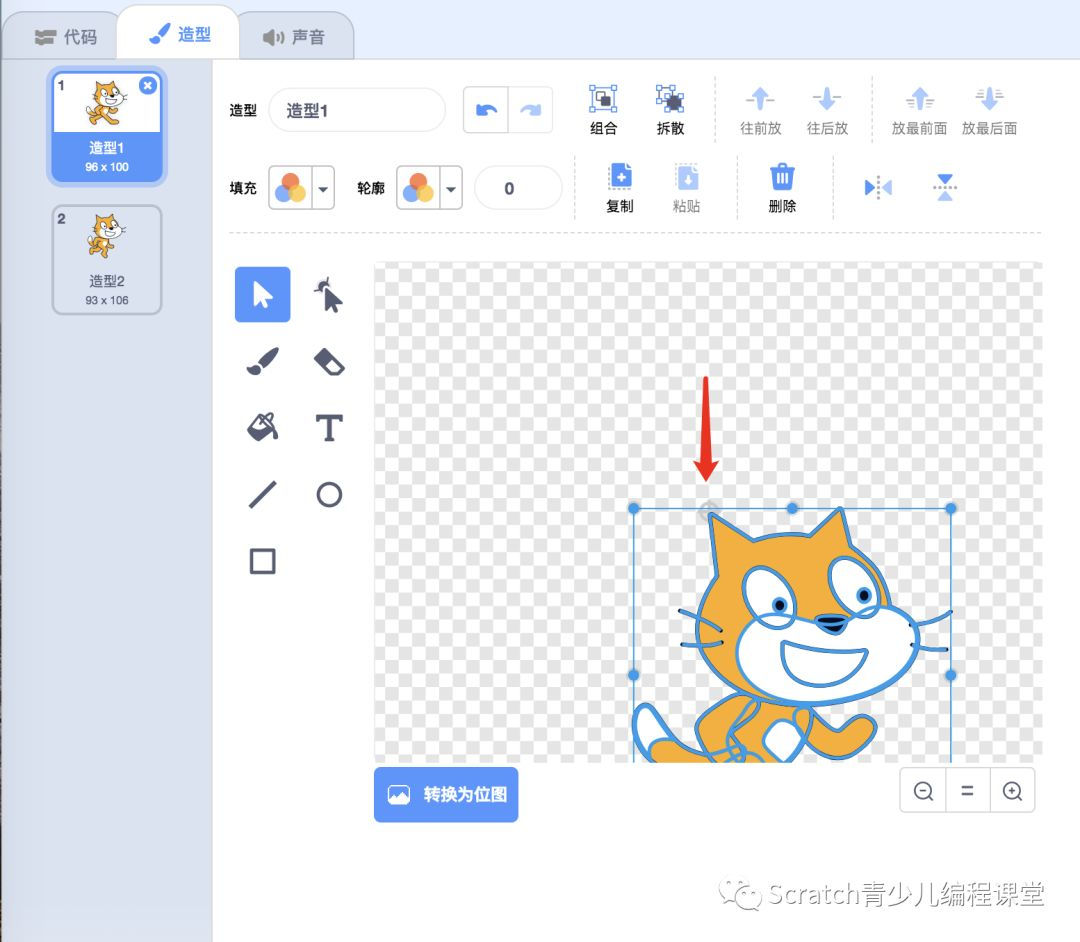Select the Rectangle tool

(261, 561)
